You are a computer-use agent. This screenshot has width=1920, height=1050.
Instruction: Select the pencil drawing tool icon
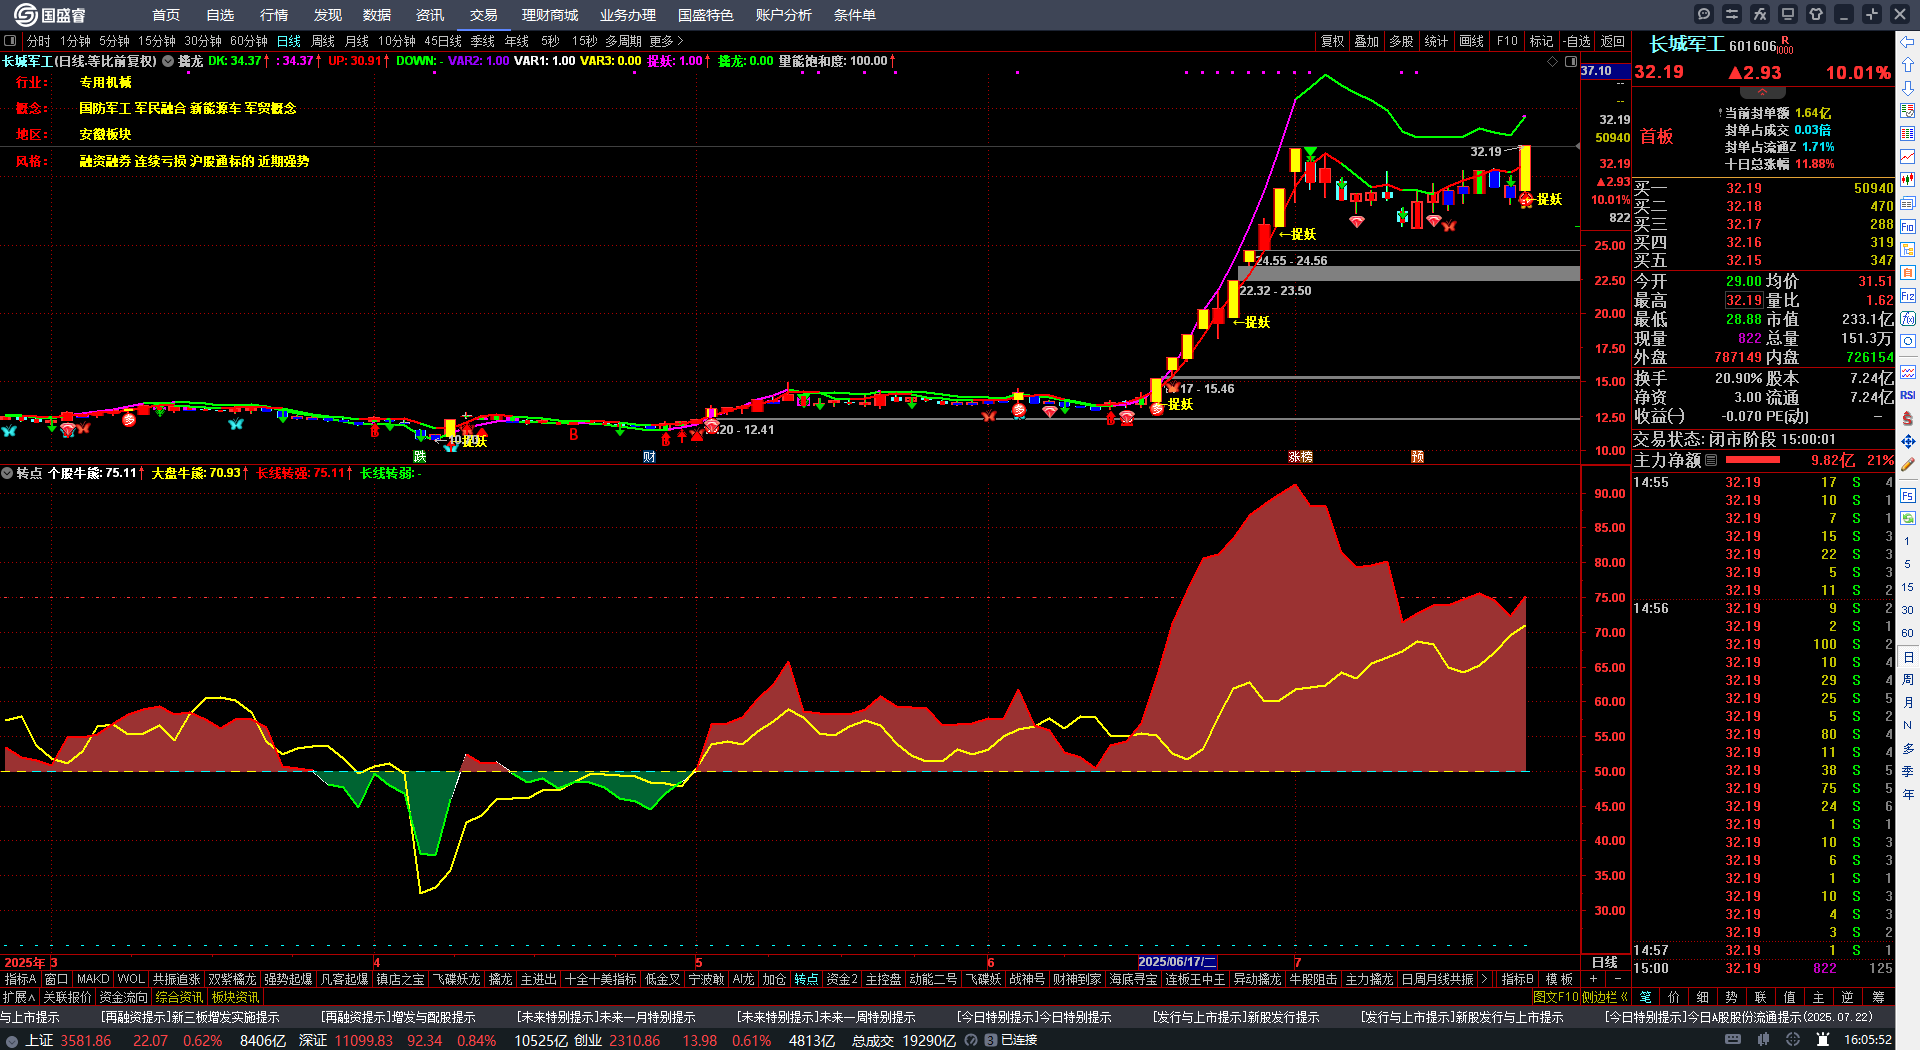(1908, 464)
